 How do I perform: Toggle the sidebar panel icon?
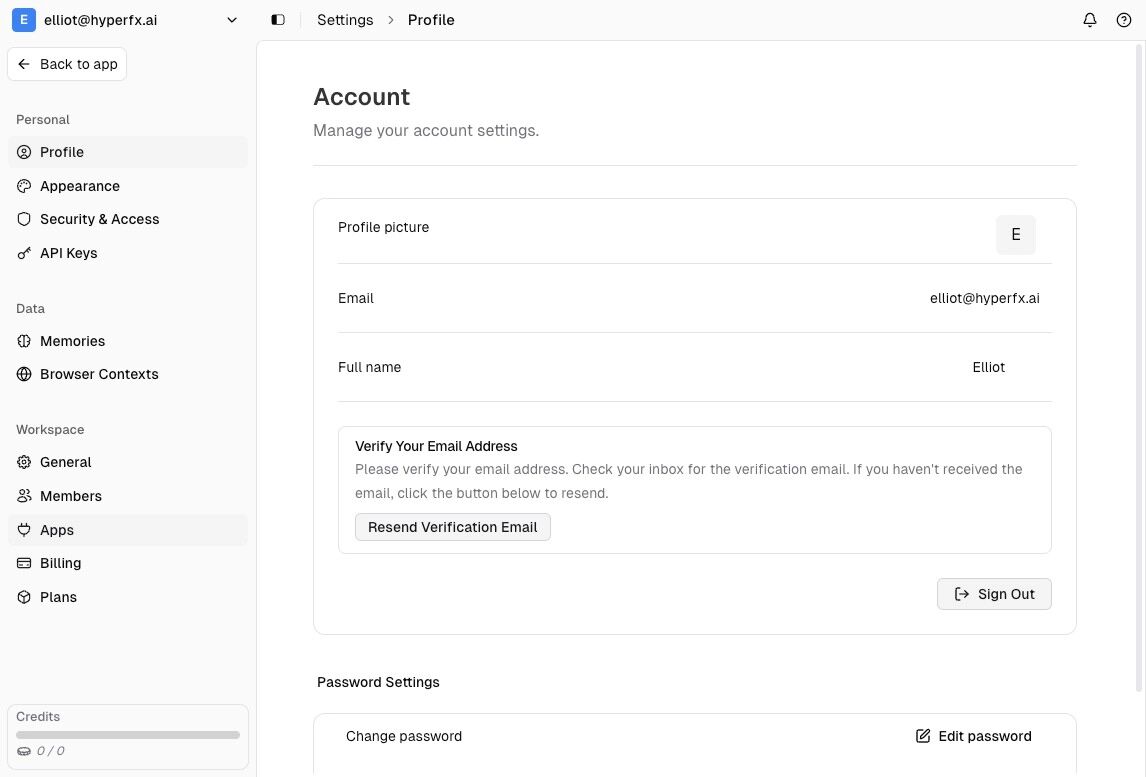pos(278,20)
